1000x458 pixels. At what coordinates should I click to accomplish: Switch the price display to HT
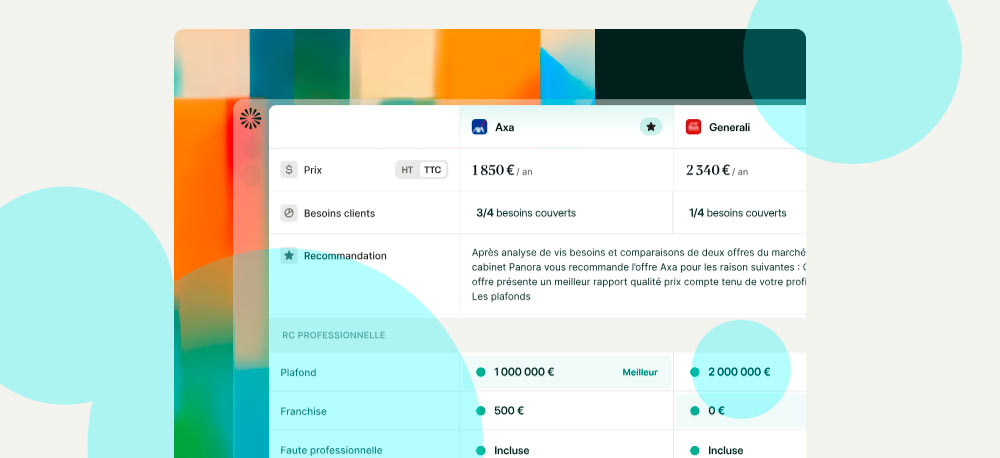tap(408, 170)
